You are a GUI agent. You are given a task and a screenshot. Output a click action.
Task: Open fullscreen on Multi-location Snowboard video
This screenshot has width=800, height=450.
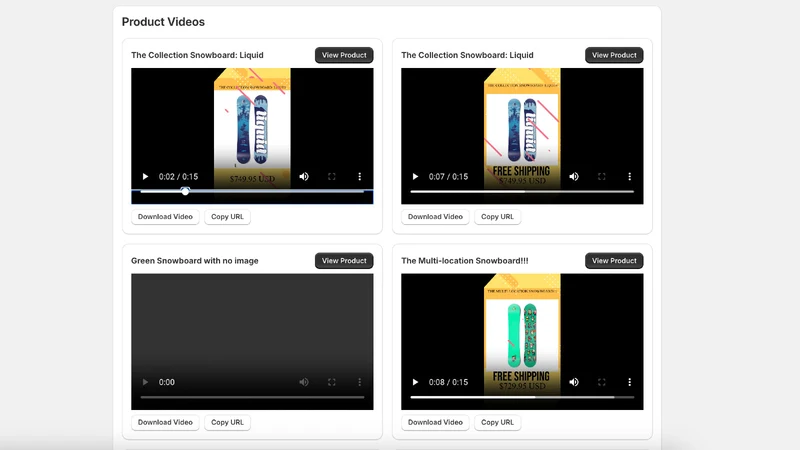602,382
